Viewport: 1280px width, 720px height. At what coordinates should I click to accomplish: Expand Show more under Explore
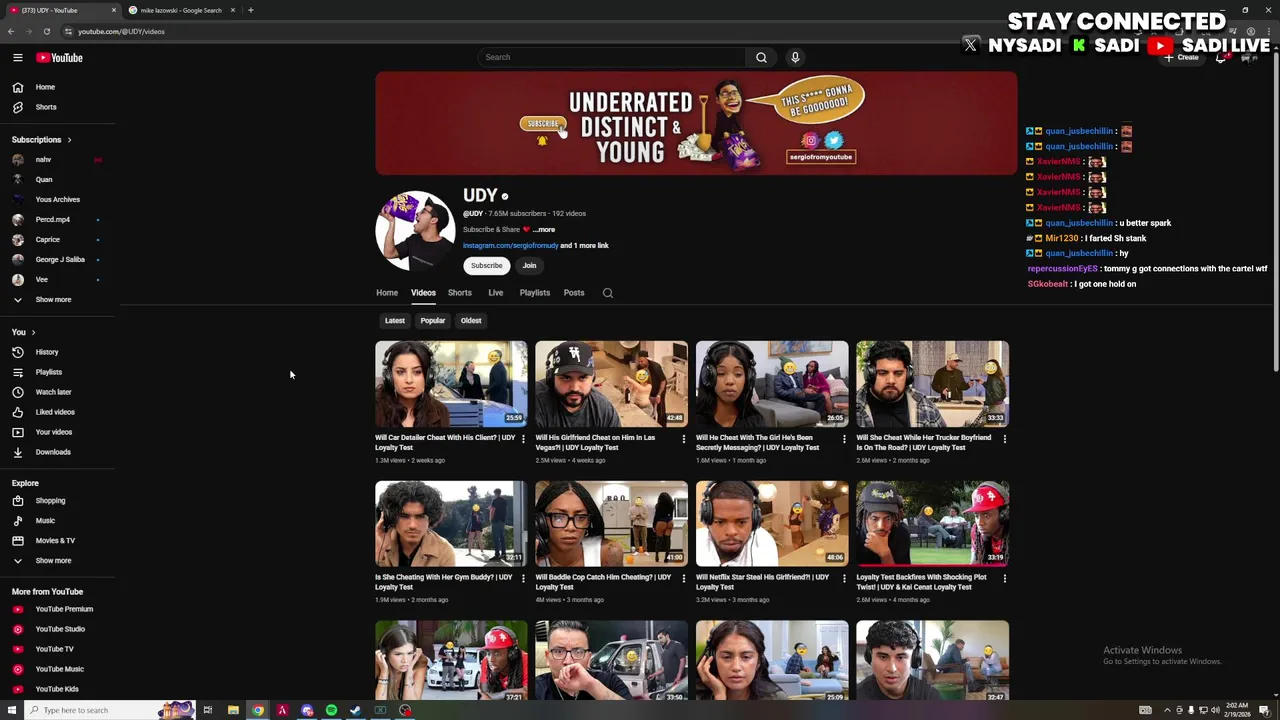coord(57,560)
